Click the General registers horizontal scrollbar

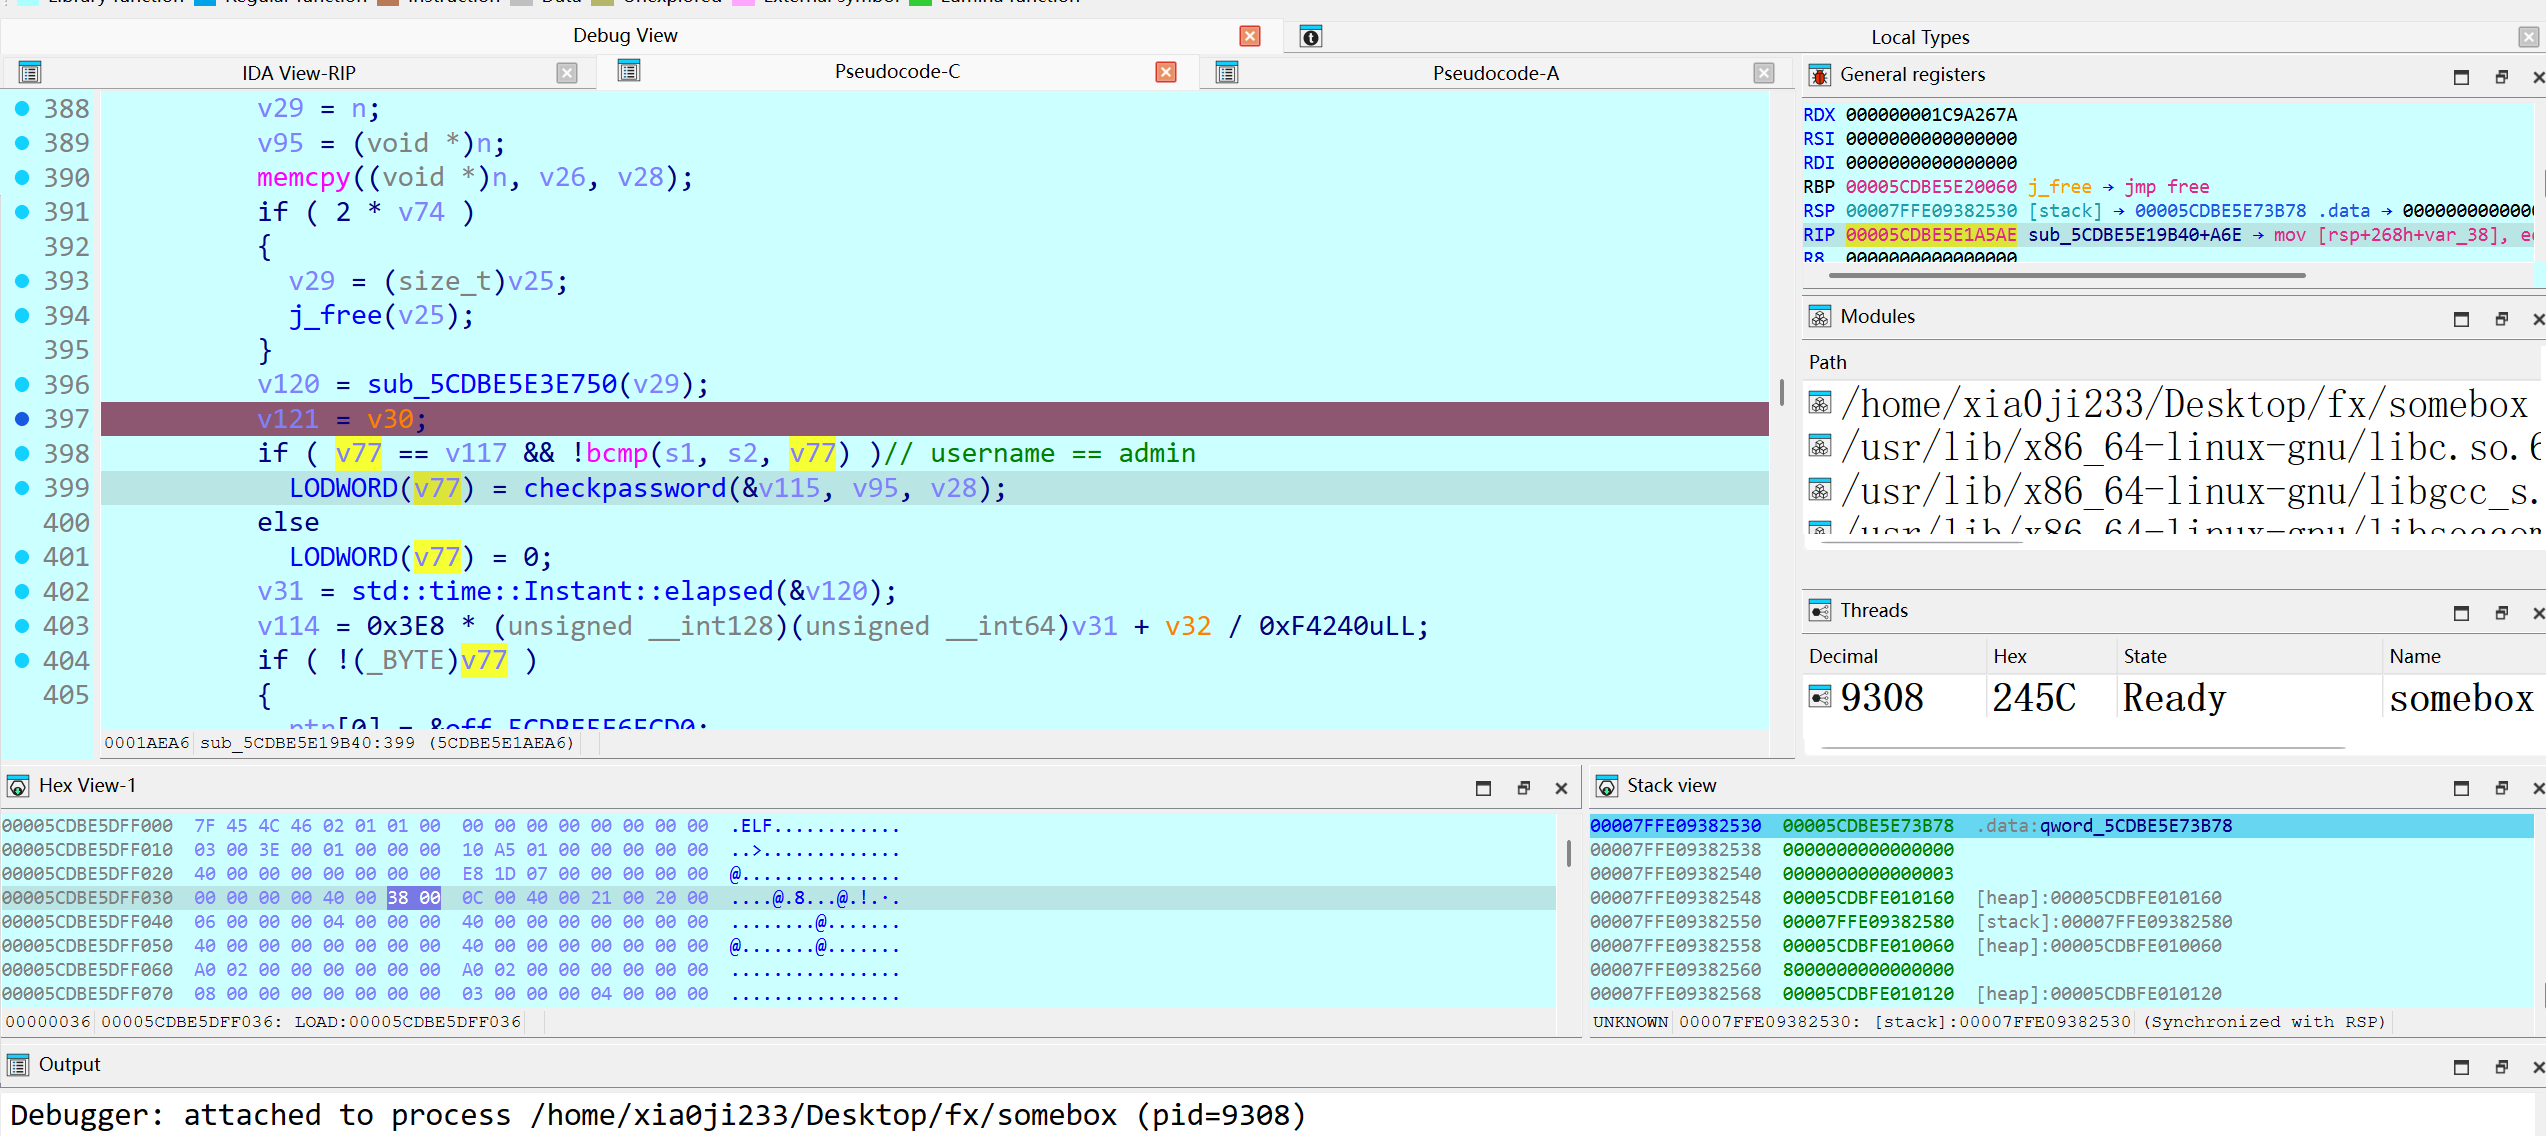click(x=2066, y=275)
